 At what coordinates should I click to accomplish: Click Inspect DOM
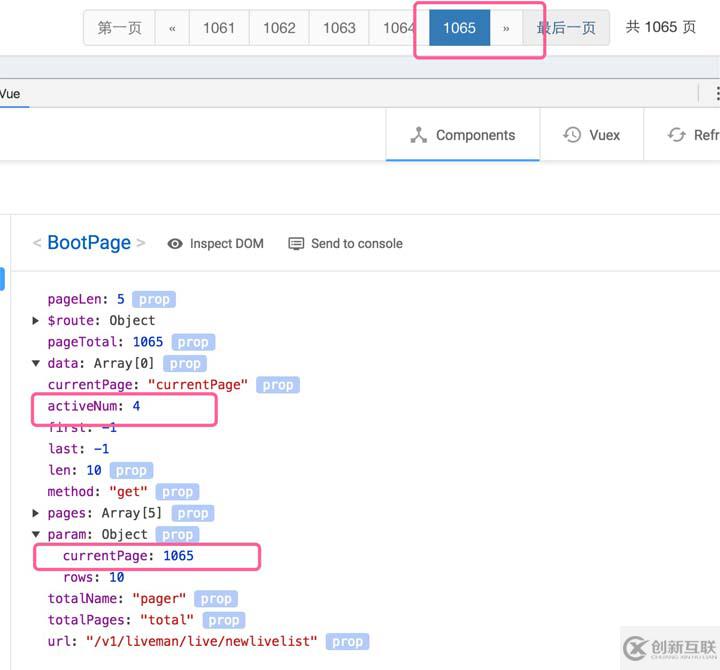coord(215,243)
